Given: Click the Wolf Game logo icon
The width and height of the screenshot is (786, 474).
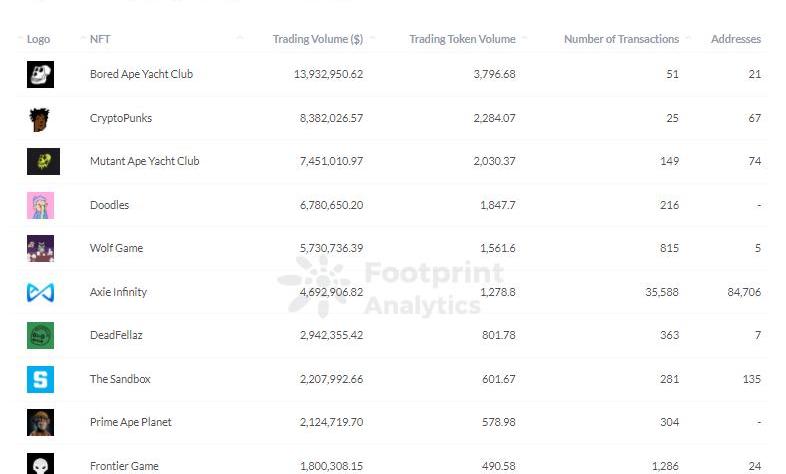Looking at the screenshot, I should 40,248.
